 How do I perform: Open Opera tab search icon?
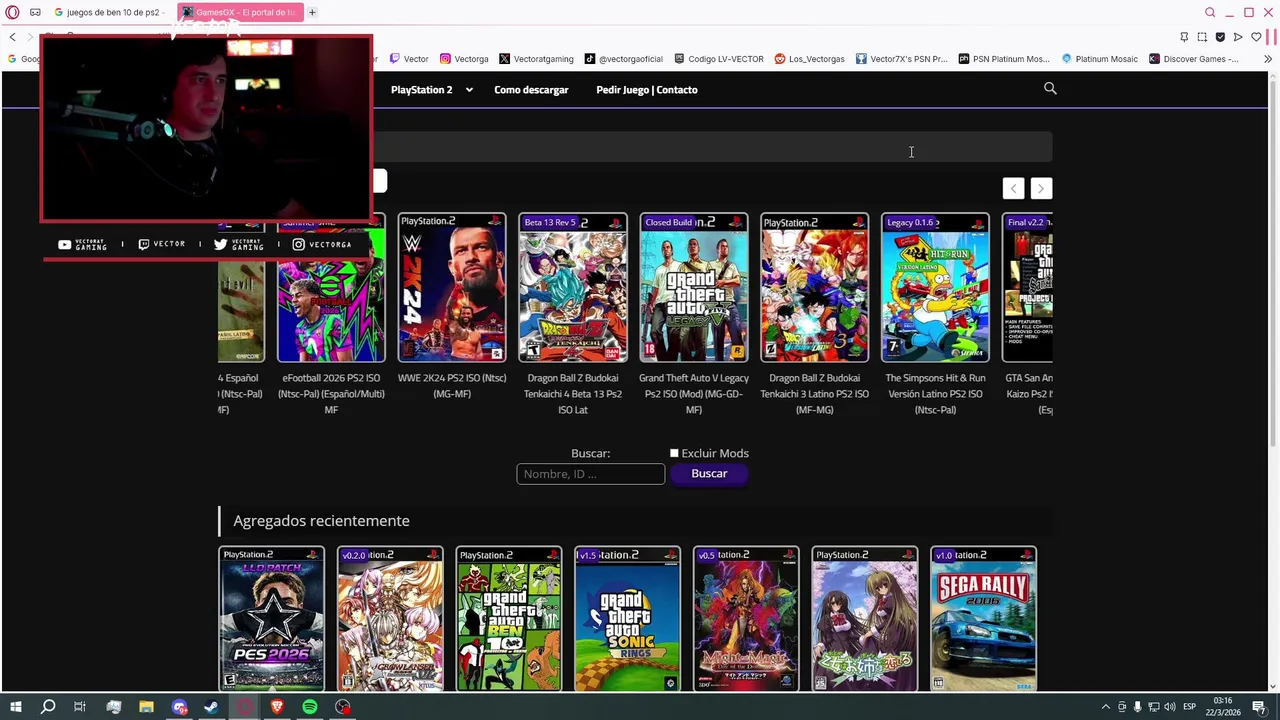pos(1210,12)
